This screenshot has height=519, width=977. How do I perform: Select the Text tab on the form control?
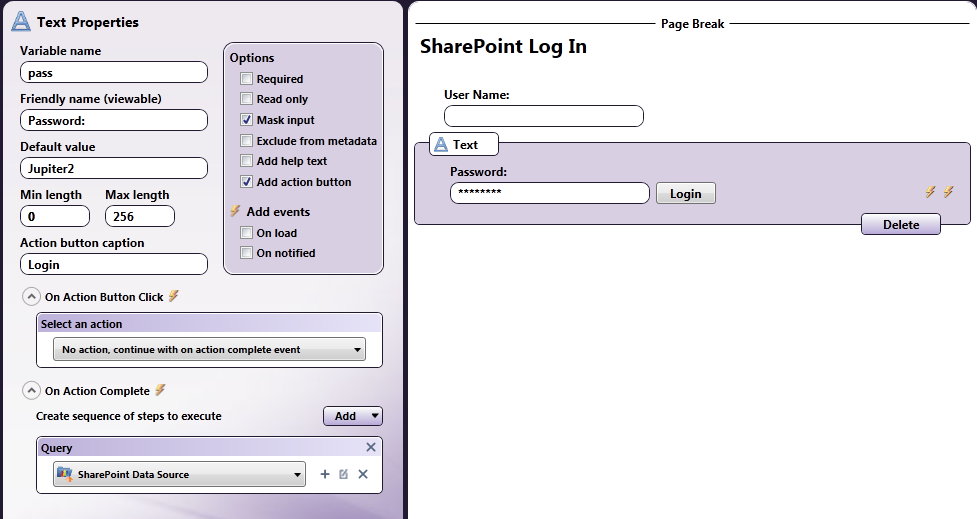point(464,145)
